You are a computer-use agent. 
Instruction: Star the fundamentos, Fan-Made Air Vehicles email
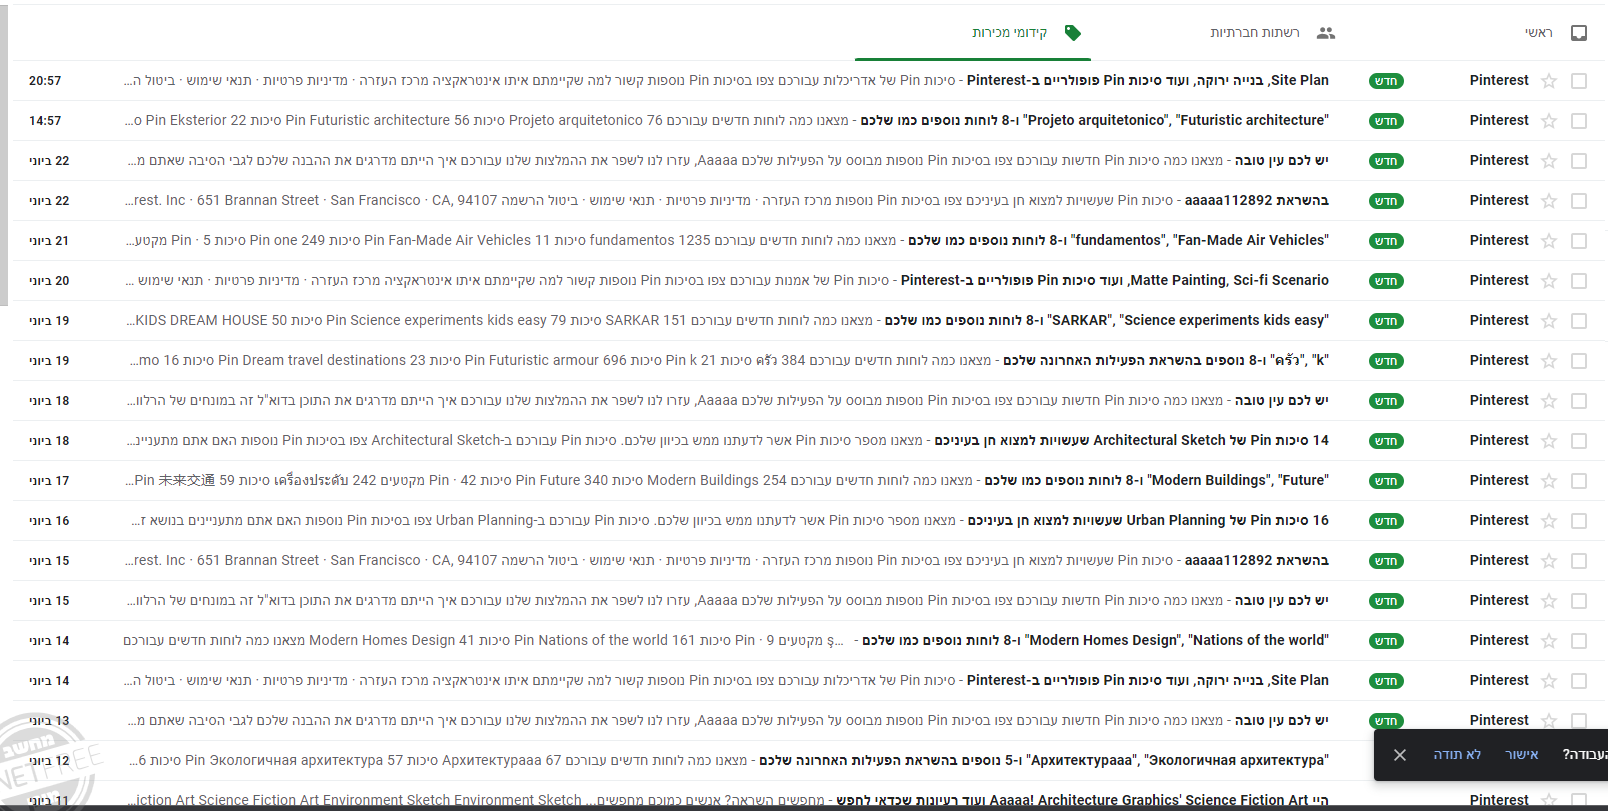coord(1549,241)
